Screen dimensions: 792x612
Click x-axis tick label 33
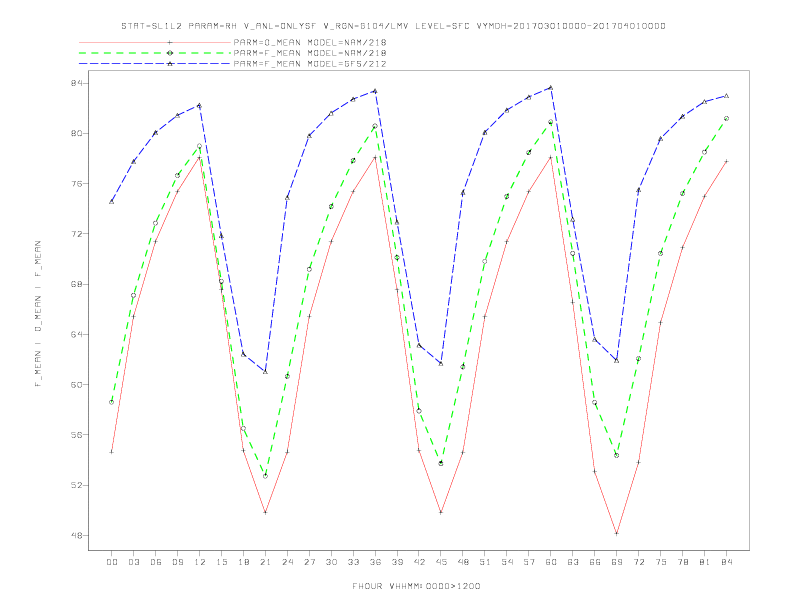click(x=353, y=562)
